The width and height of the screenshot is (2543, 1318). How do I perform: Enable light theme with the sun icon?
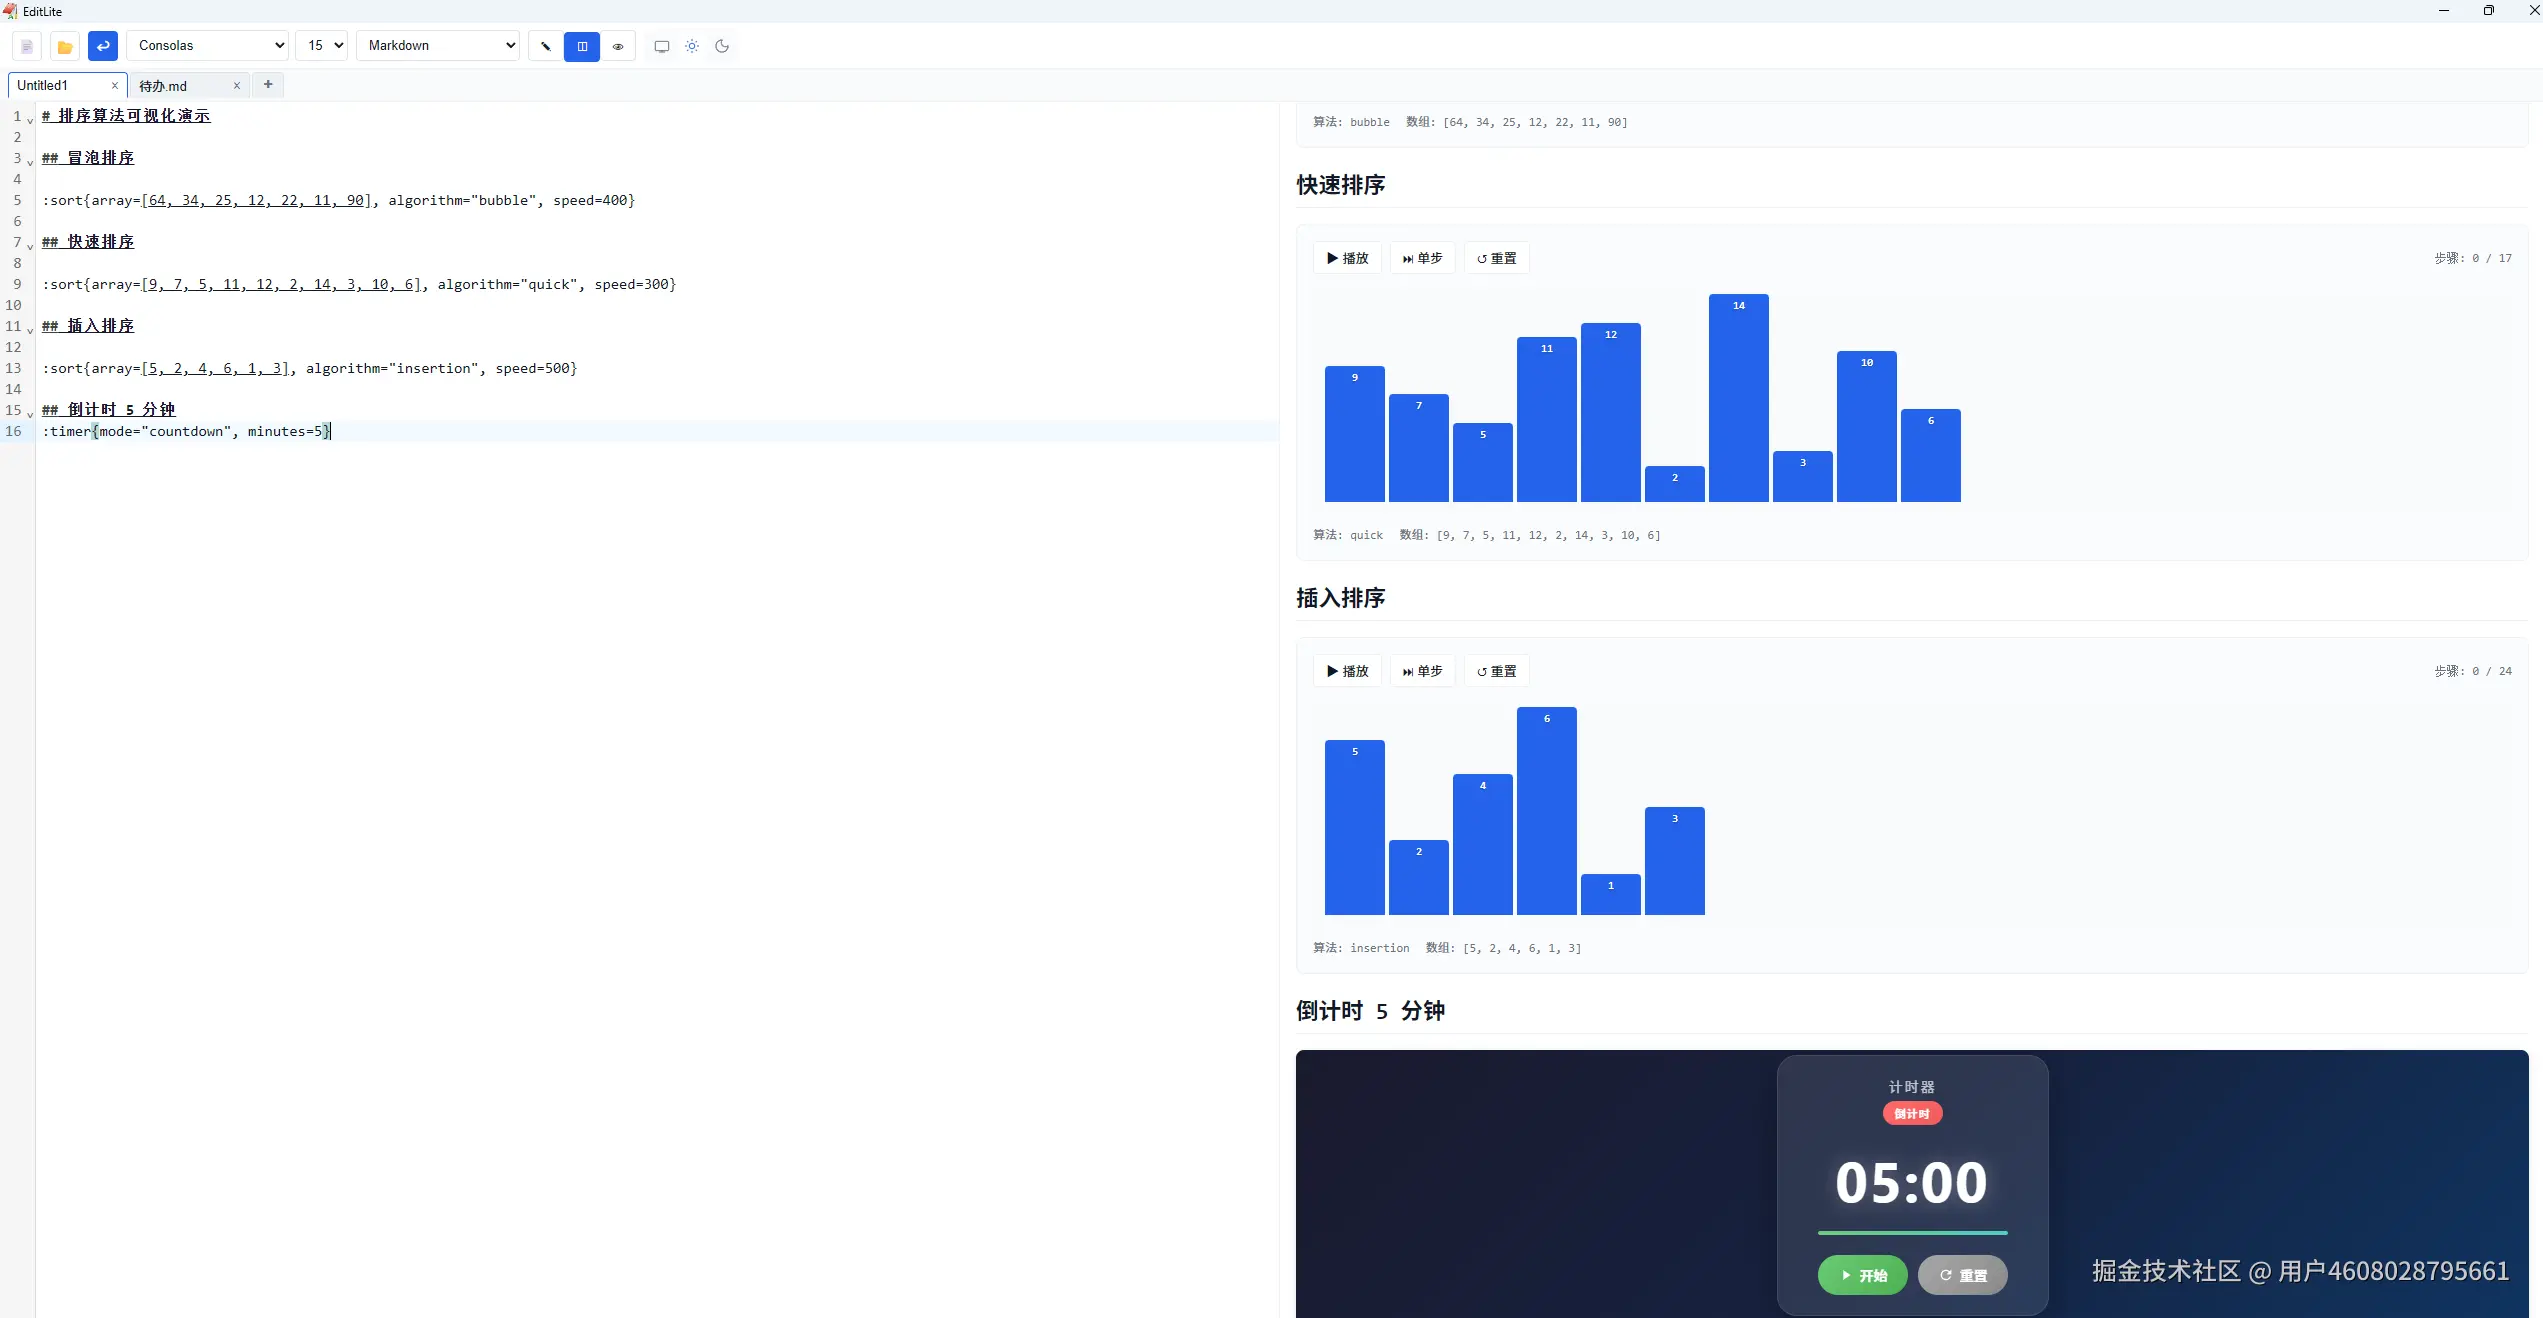pos(692,46)
